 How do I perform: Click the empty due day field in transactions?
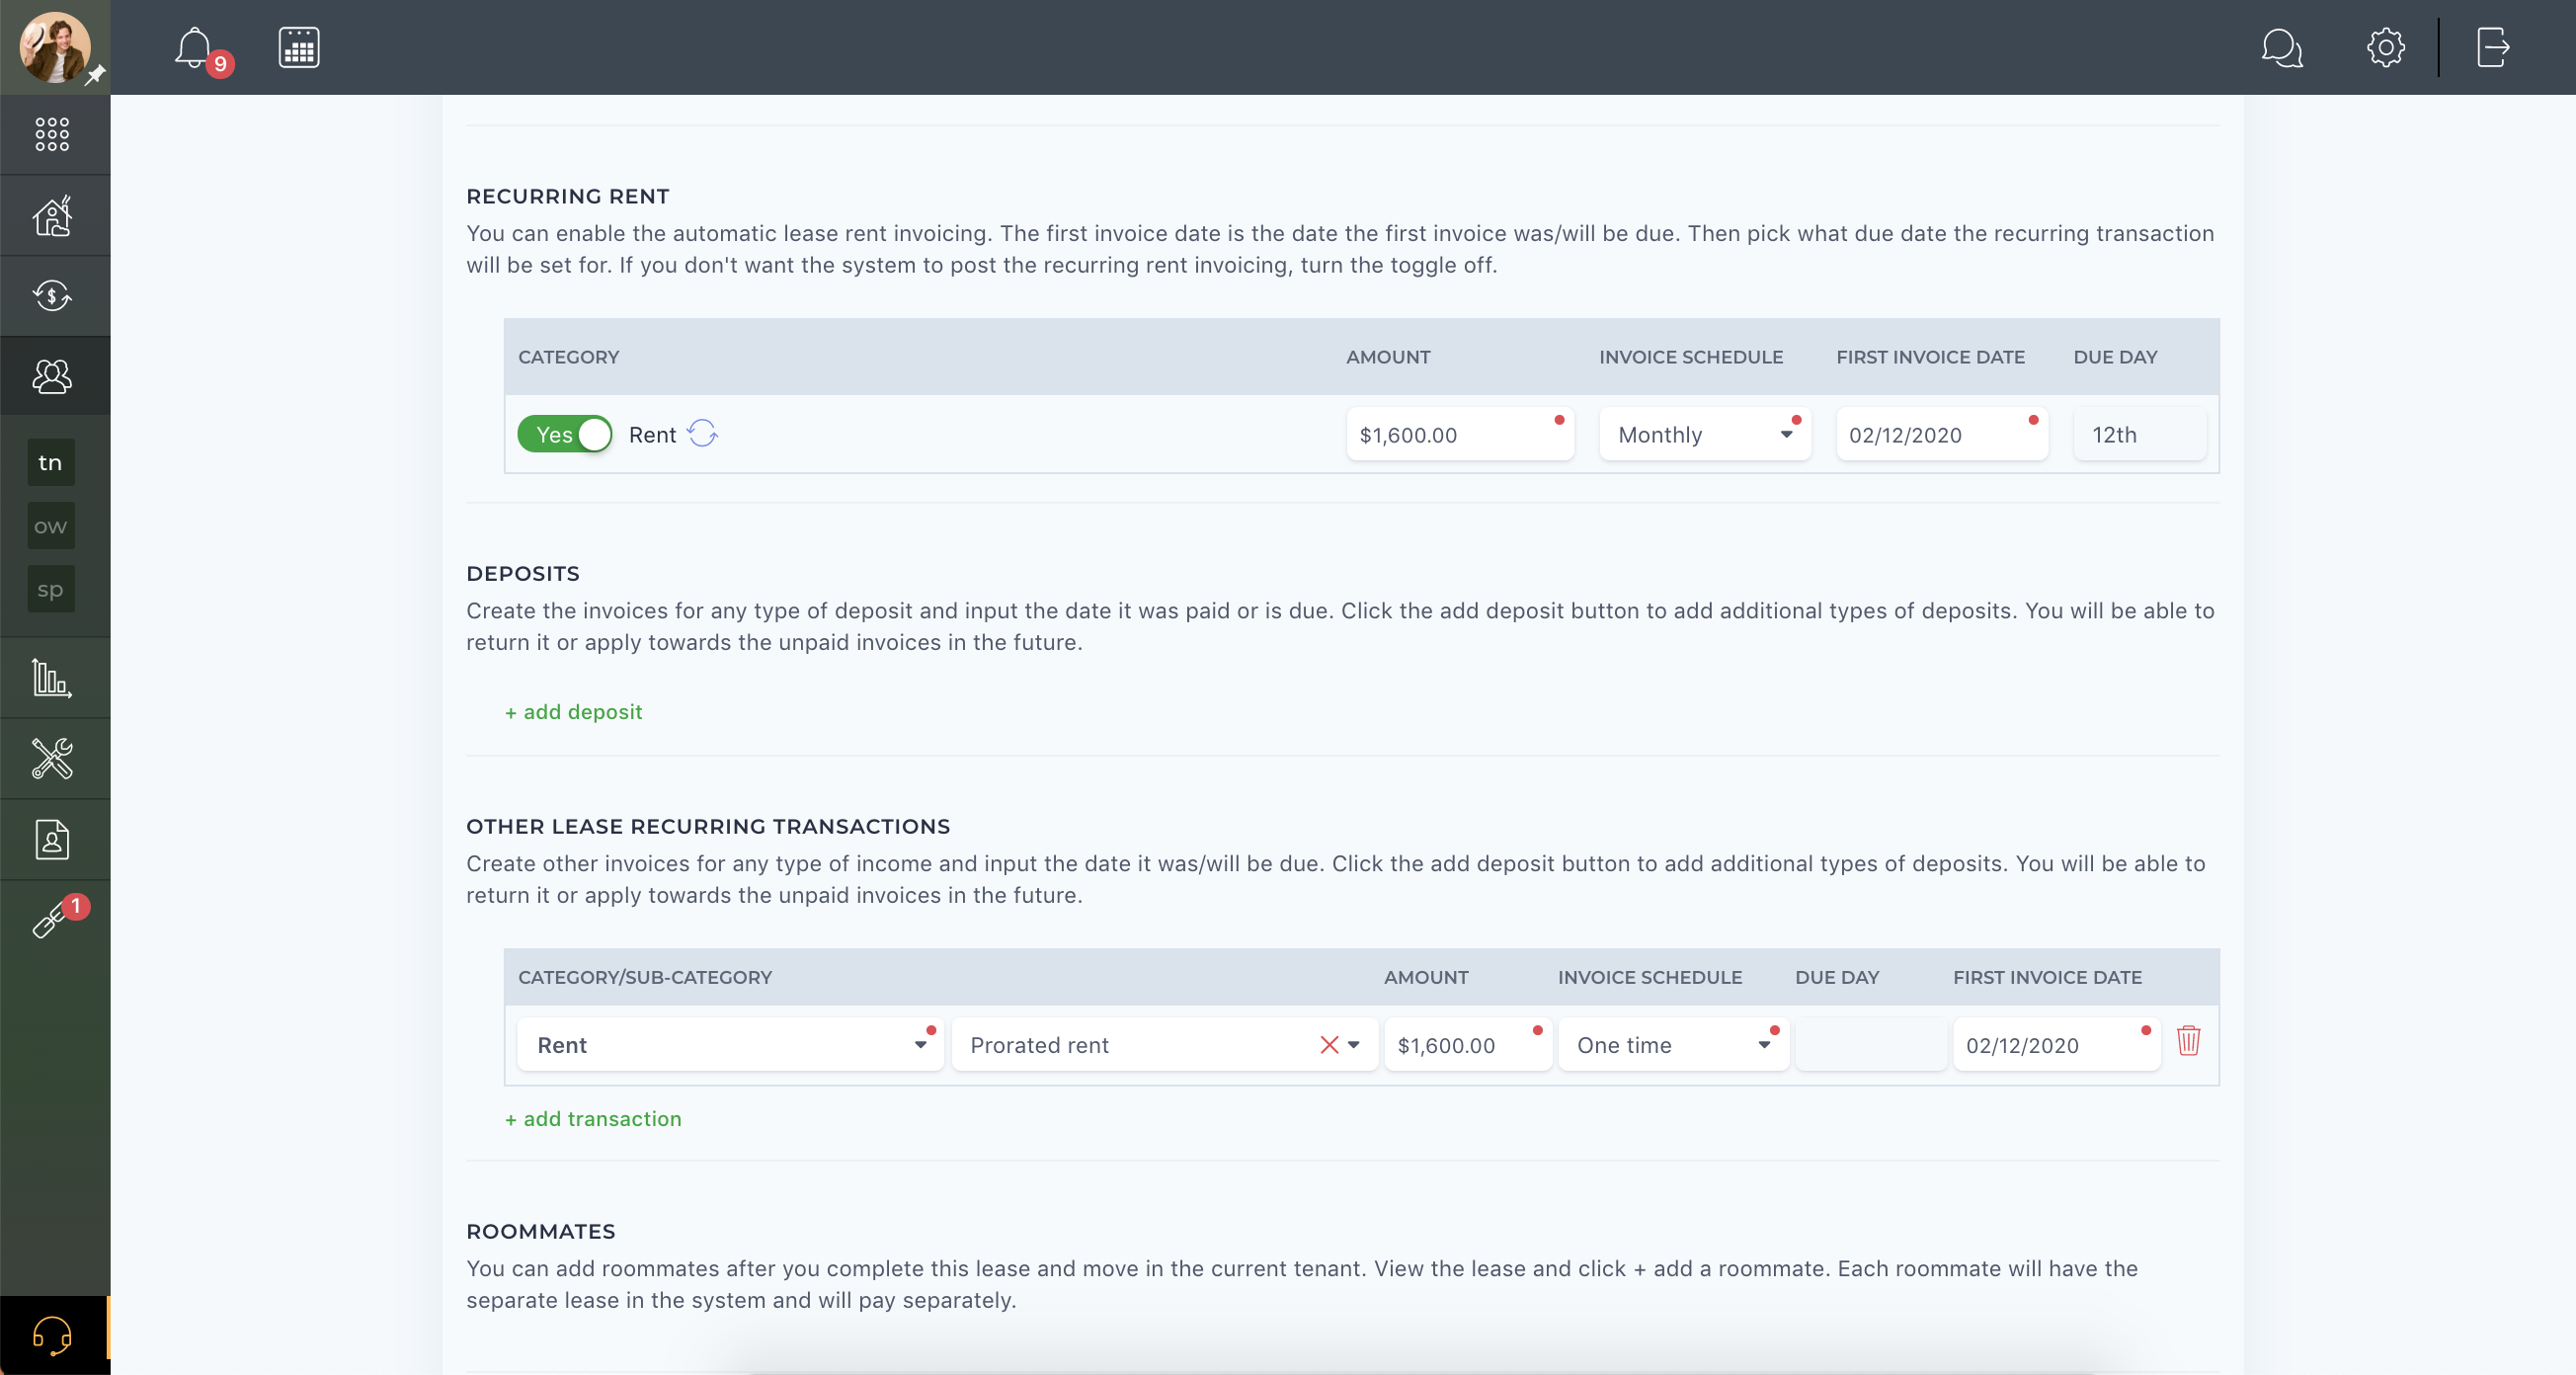pos(1871,1044)
